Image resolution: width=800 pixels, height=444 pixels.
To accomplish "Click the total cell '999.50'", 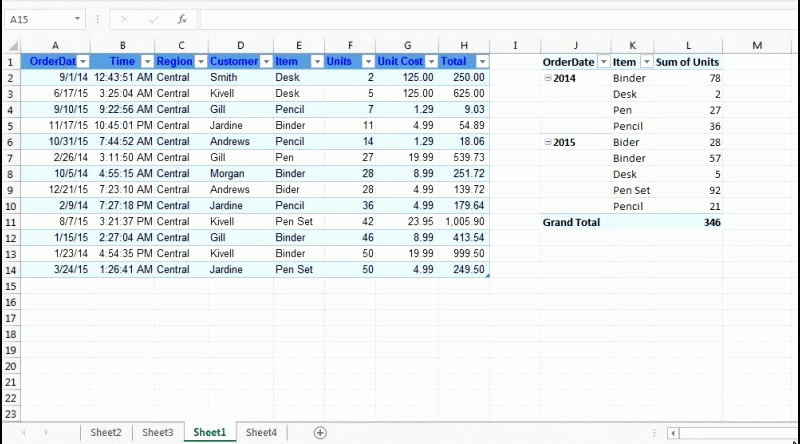I will click(464, 254).
